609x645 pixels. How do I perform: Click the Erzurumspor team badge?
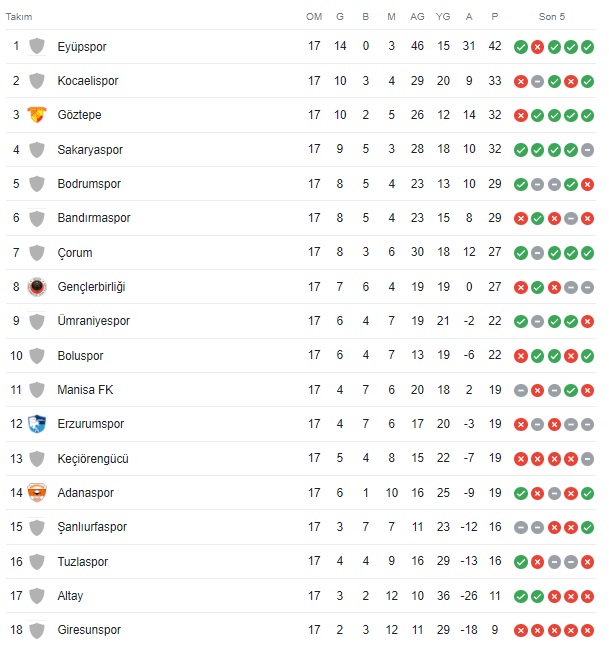(x=37, y=424)
